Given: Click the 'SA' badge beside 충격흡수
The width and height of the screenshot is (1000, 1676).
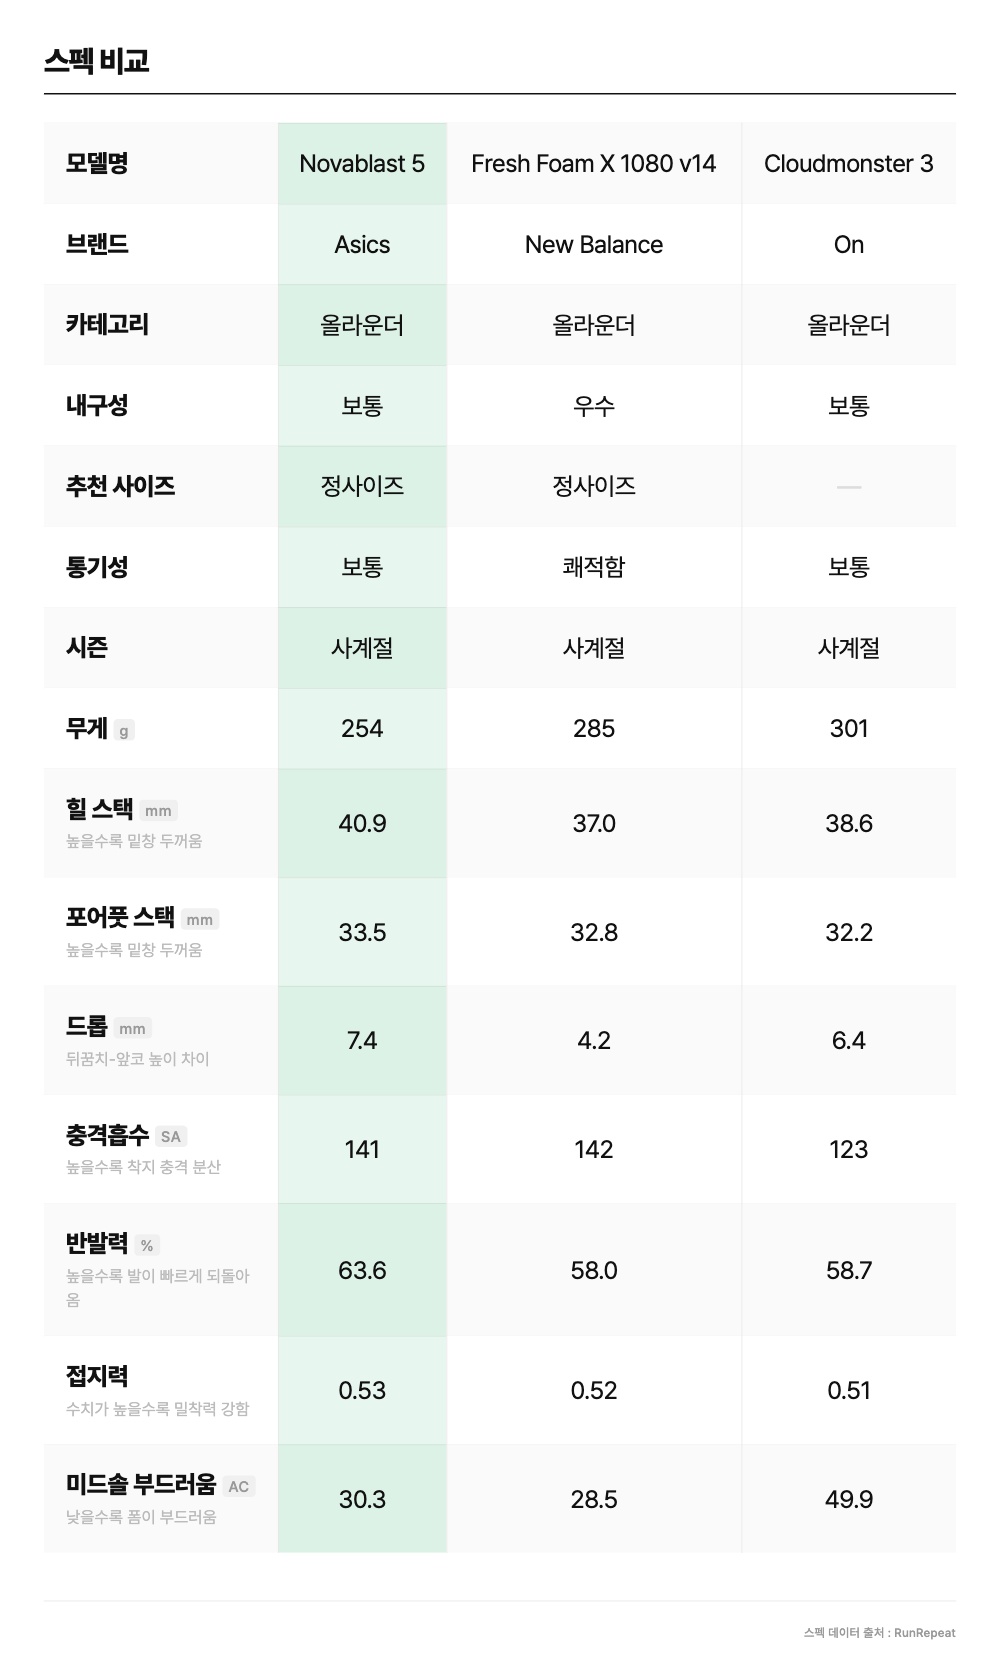Looking at the screenshot, I should click(x=171, y=1137).
